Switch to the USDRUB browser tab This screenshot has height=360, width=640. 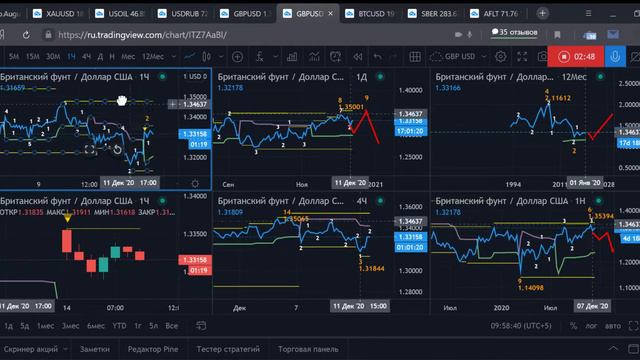point(183,13)
